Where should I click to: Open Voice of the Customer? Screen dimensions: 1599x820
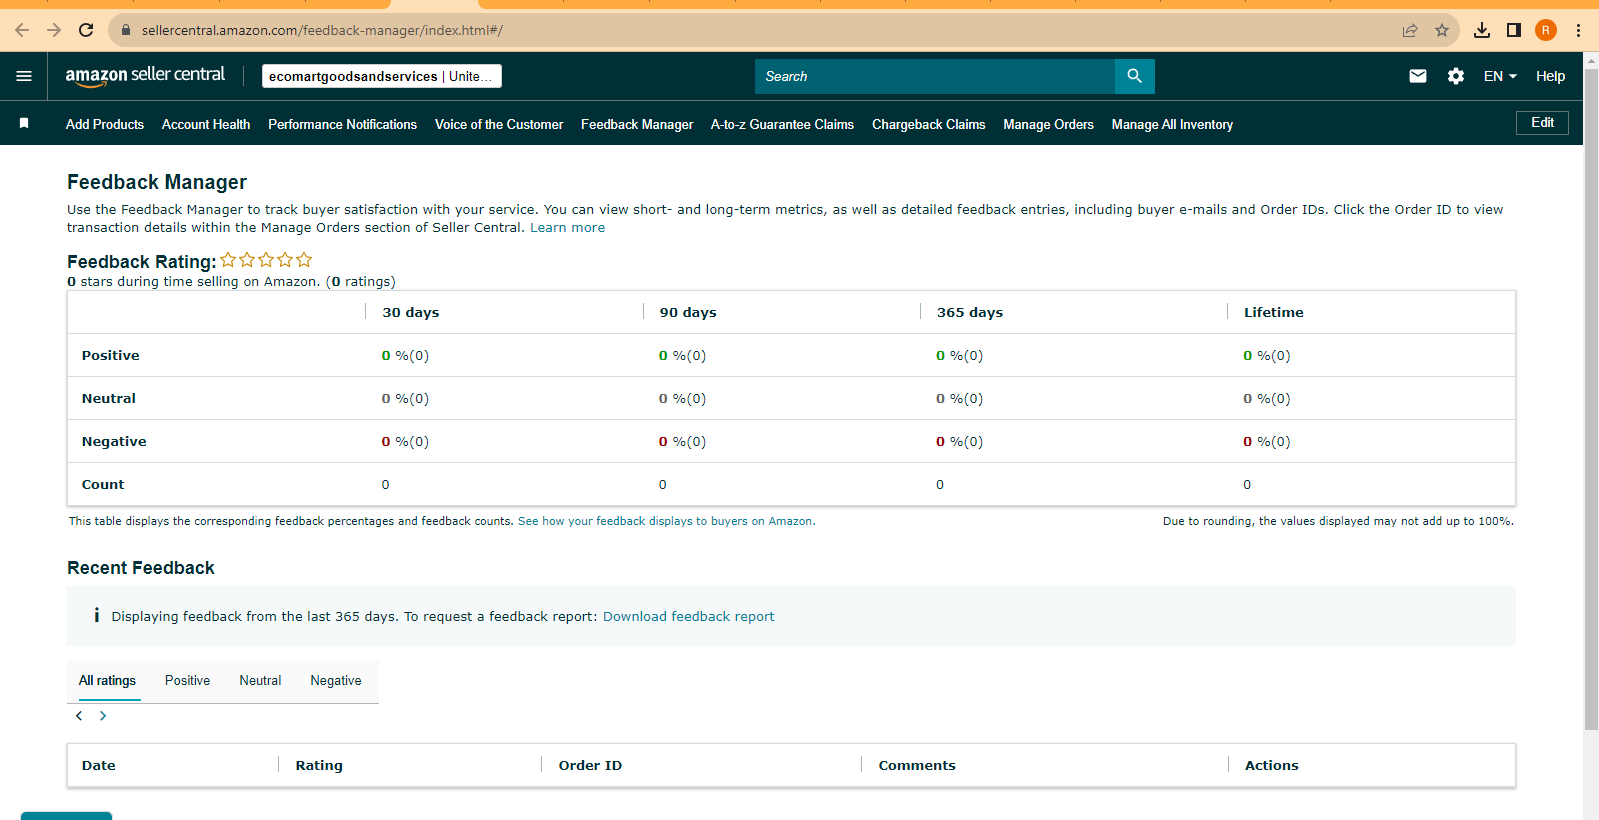coord(499,124)
